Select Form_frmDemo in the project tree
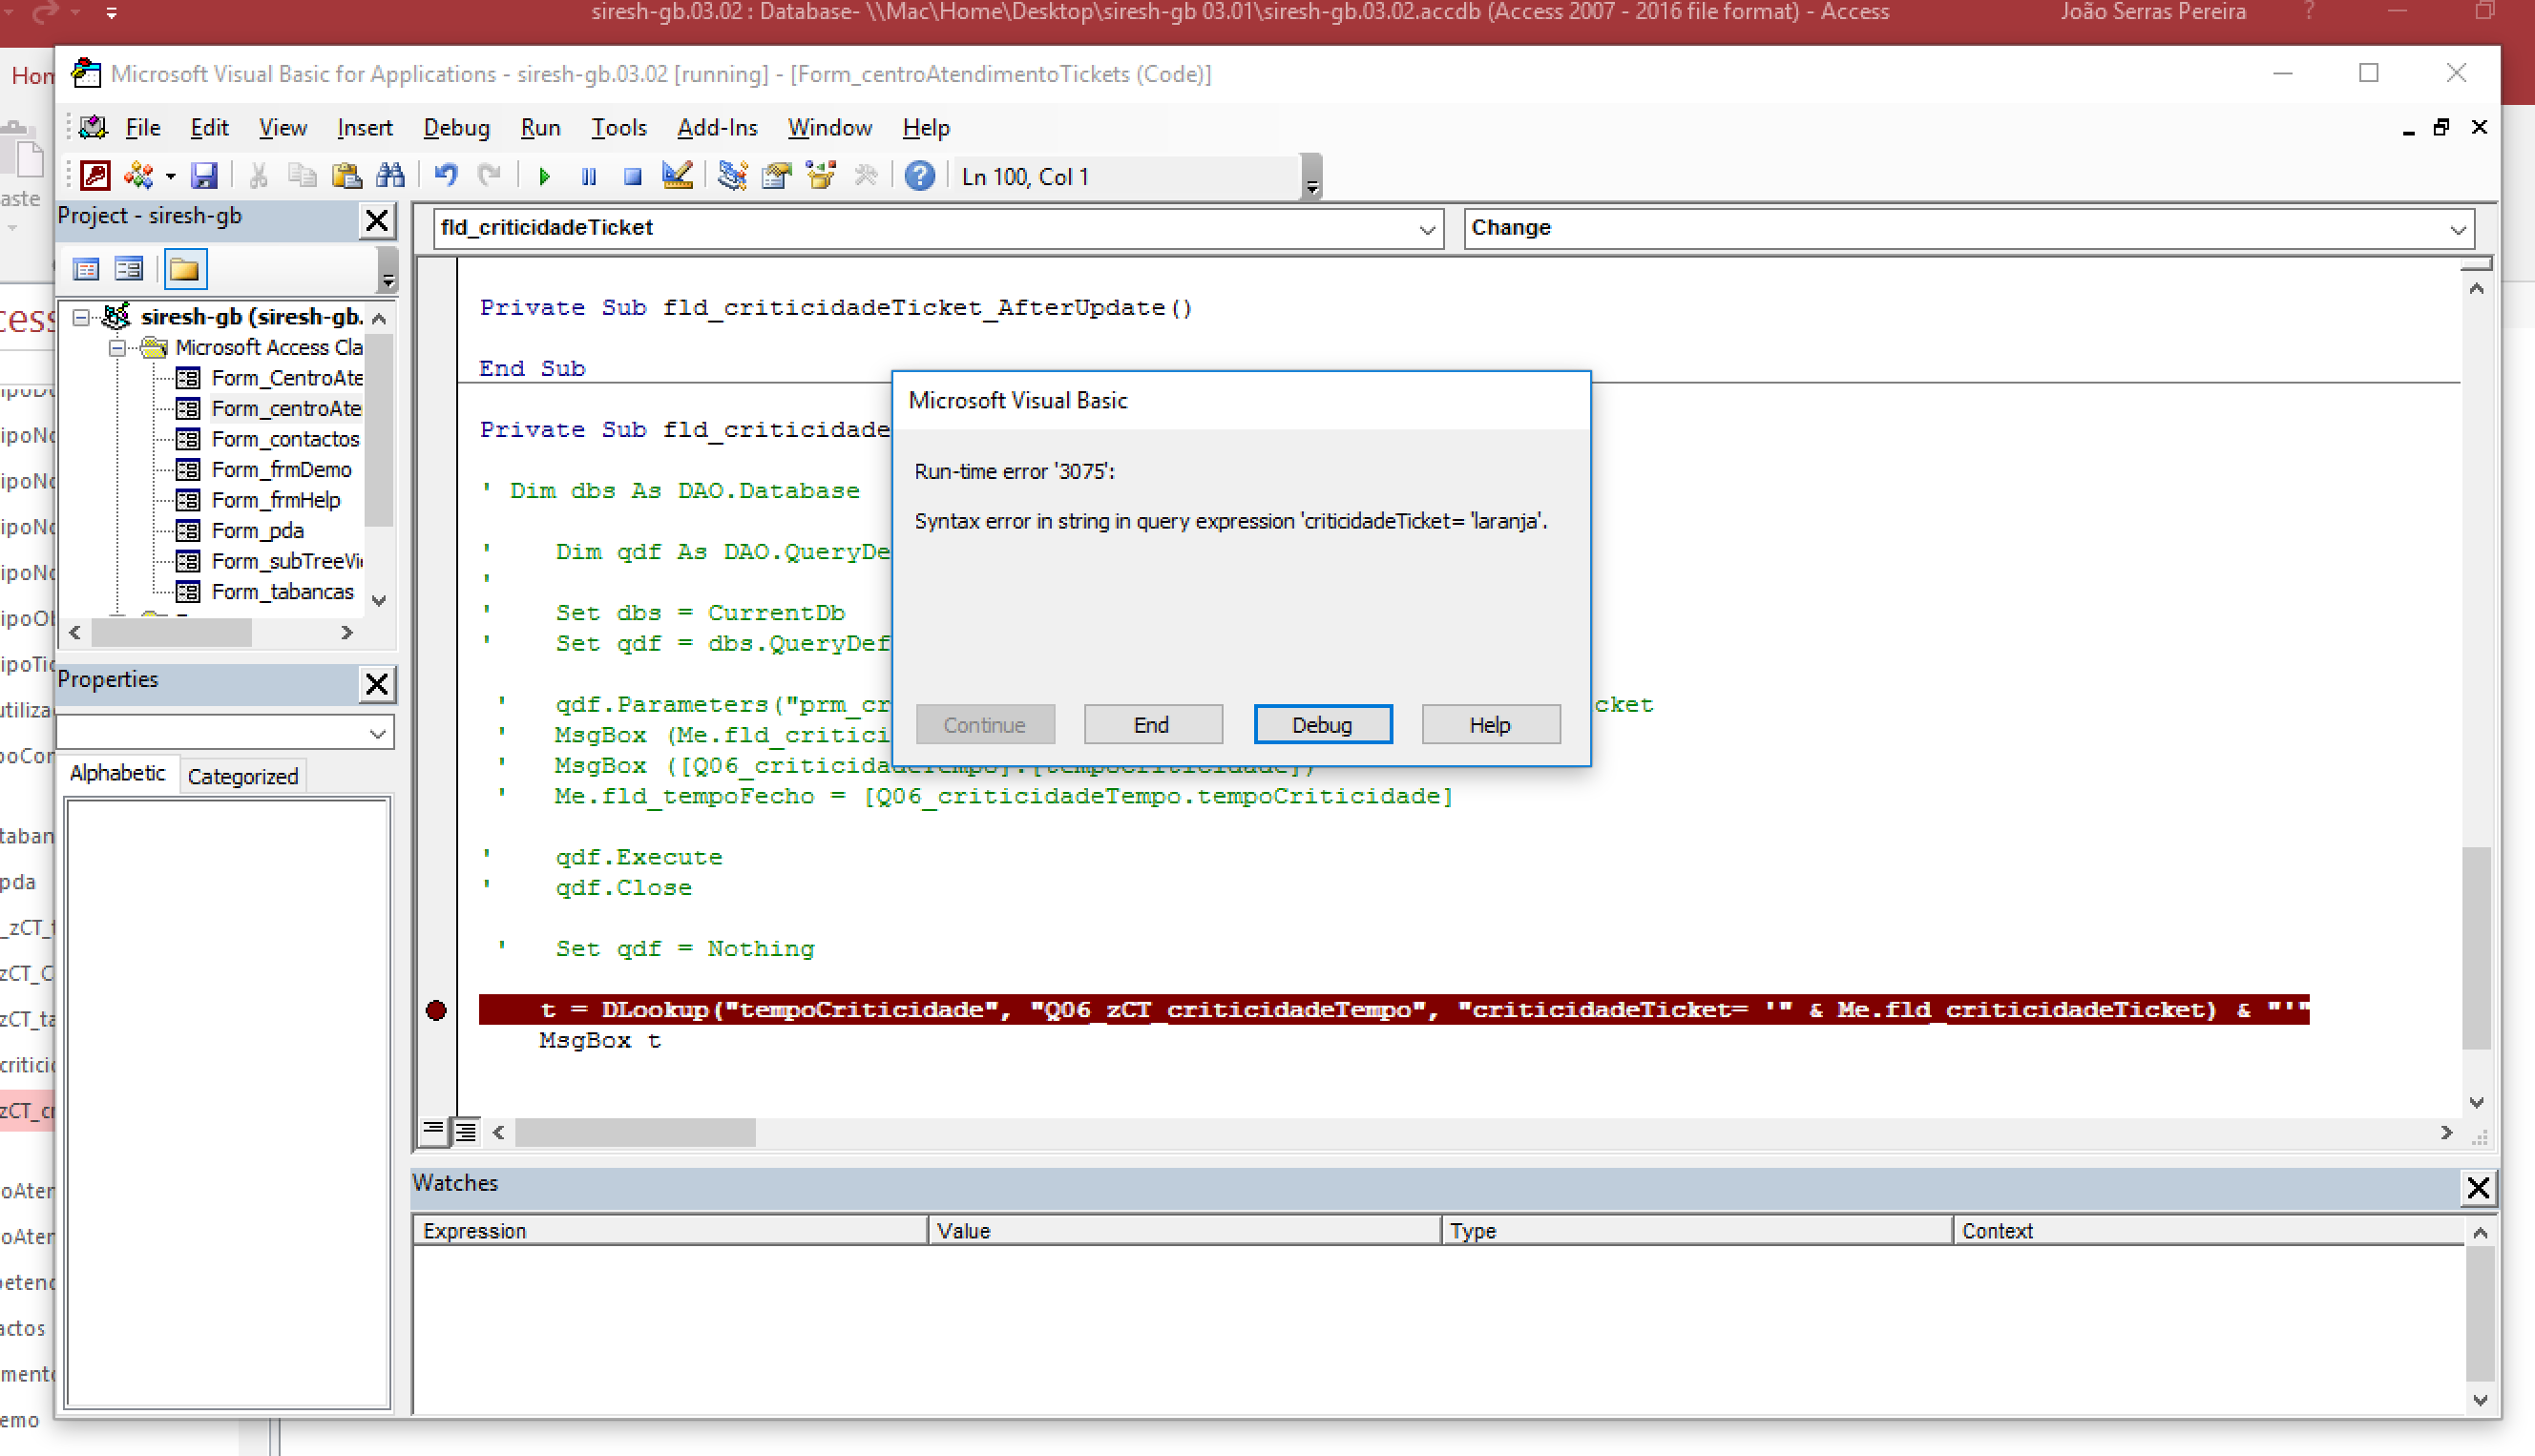The width and height of the screenshot is (2535, 1456). click(x=281, y=470)
